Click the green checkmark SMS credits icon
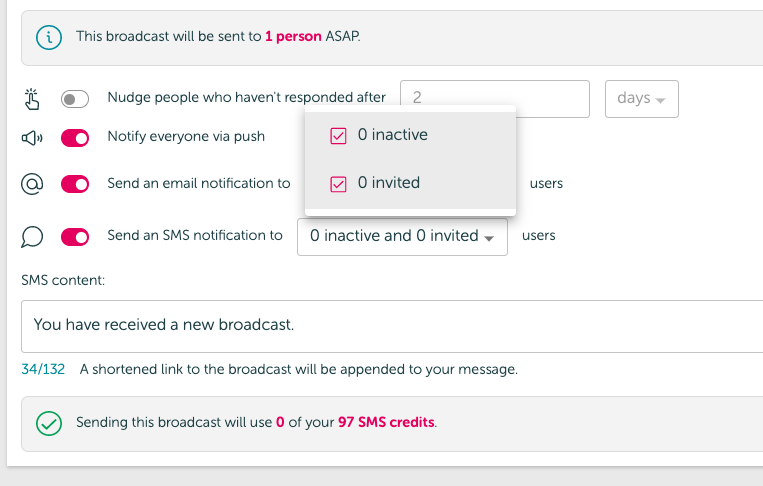763x486 pixels. pos(49,423)
